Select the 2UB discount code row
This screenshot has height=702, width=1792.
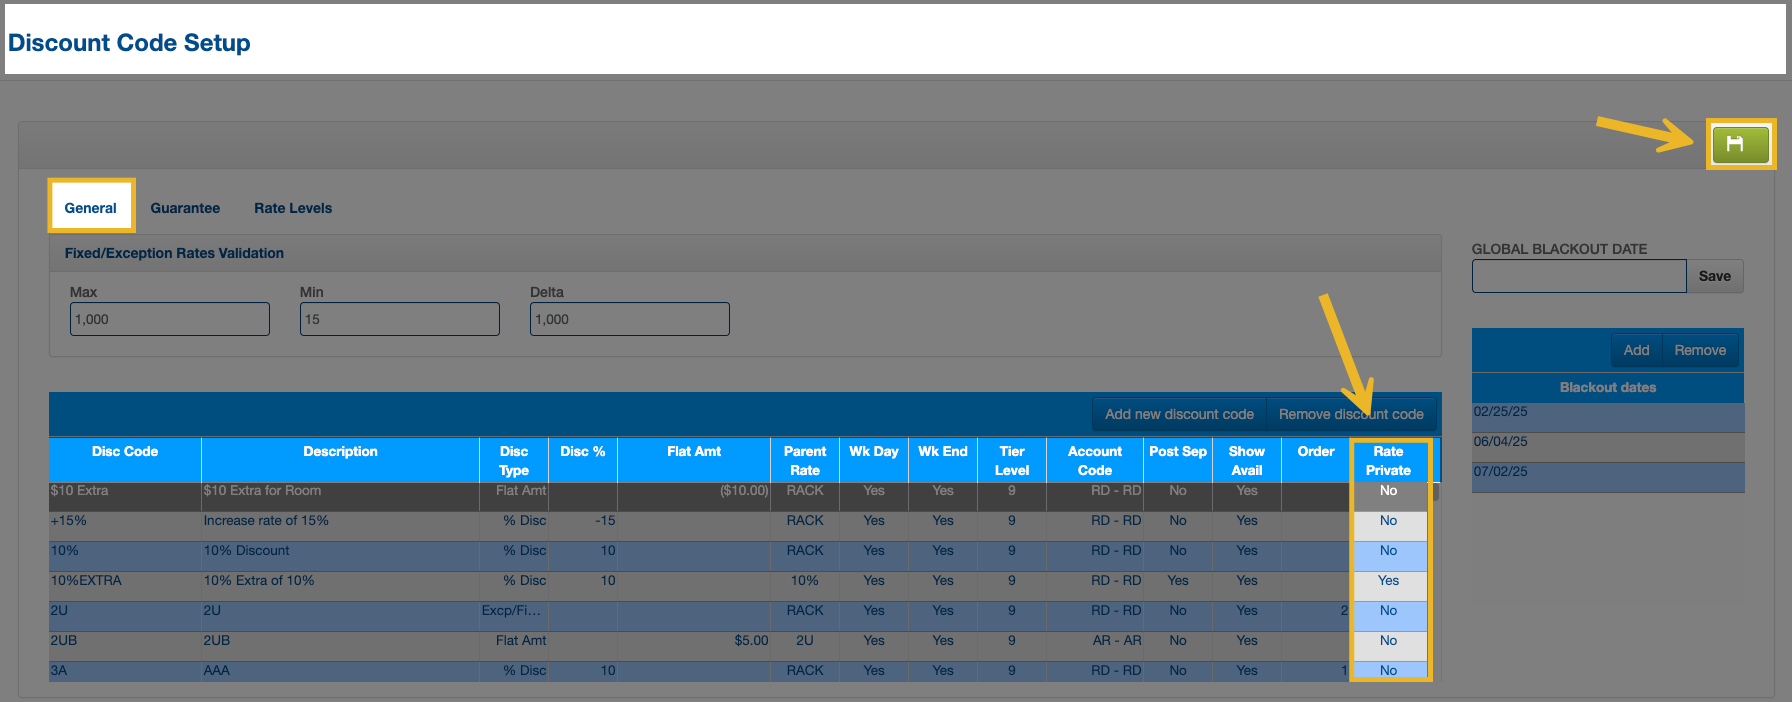(x=125, y=641)
